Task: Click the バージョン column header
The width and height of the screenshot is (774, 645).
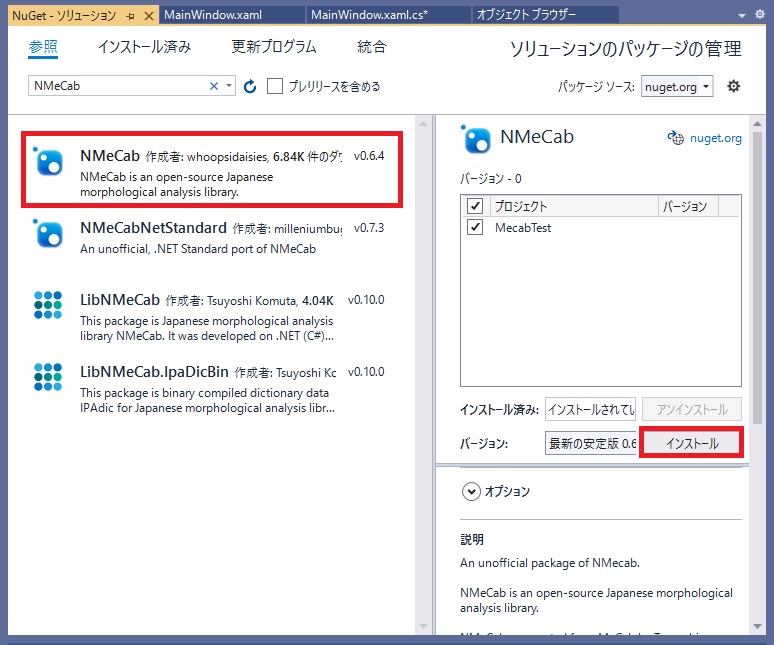Action: coord(688,206)
